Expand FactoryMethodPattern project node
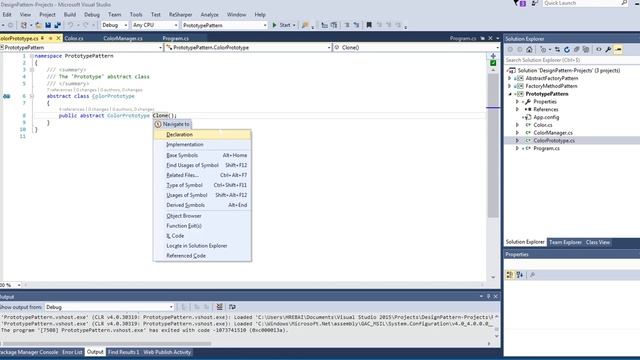Image resolution: width=640 pixels, height=360 pixels. (509, 86)
